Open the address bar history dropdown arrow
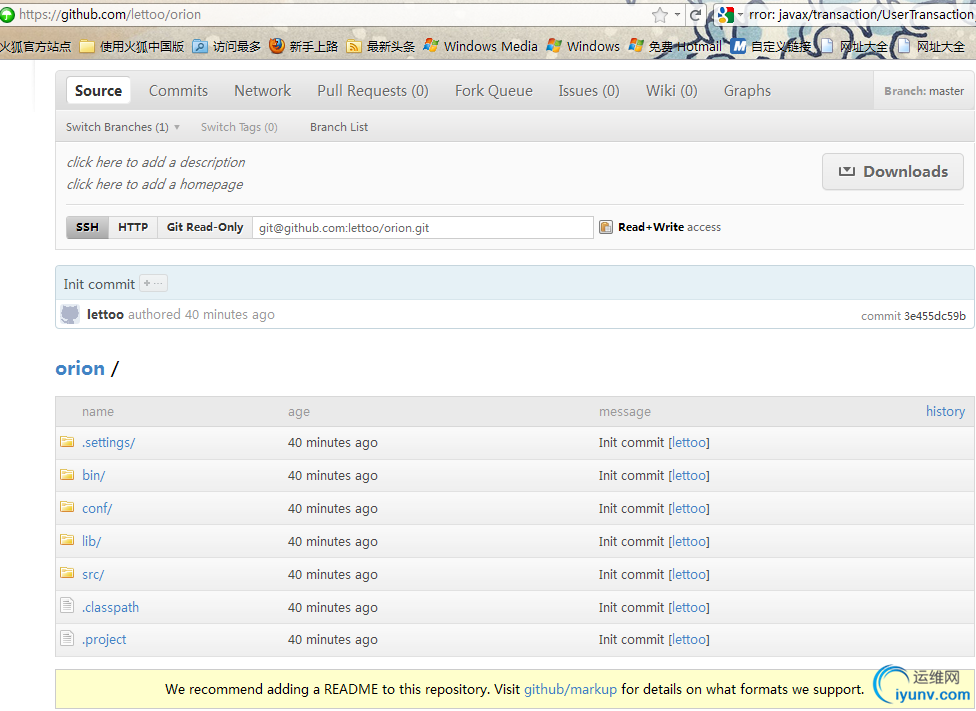The width and height of the screenshot is (976, 711). pyautogui.click(x=677, y=15)
